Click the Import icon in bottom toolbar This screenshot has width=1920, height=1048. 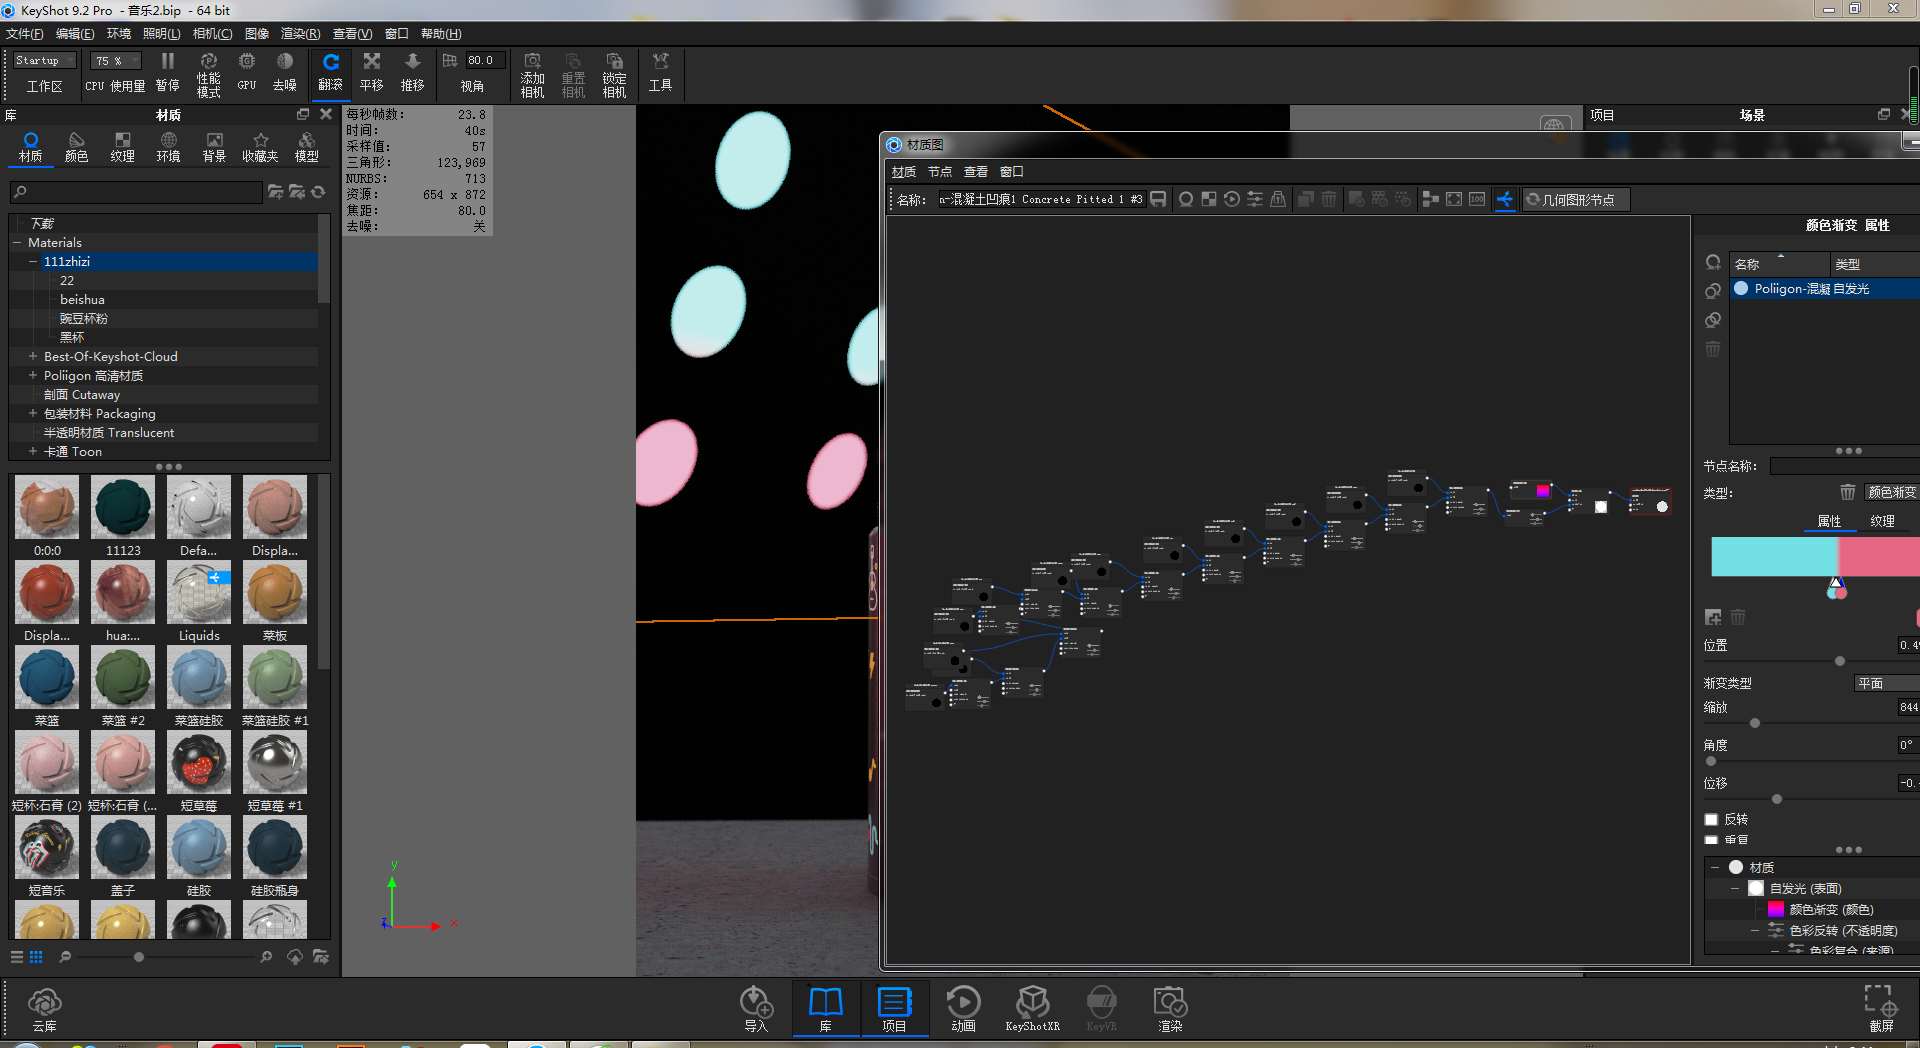756,1008
